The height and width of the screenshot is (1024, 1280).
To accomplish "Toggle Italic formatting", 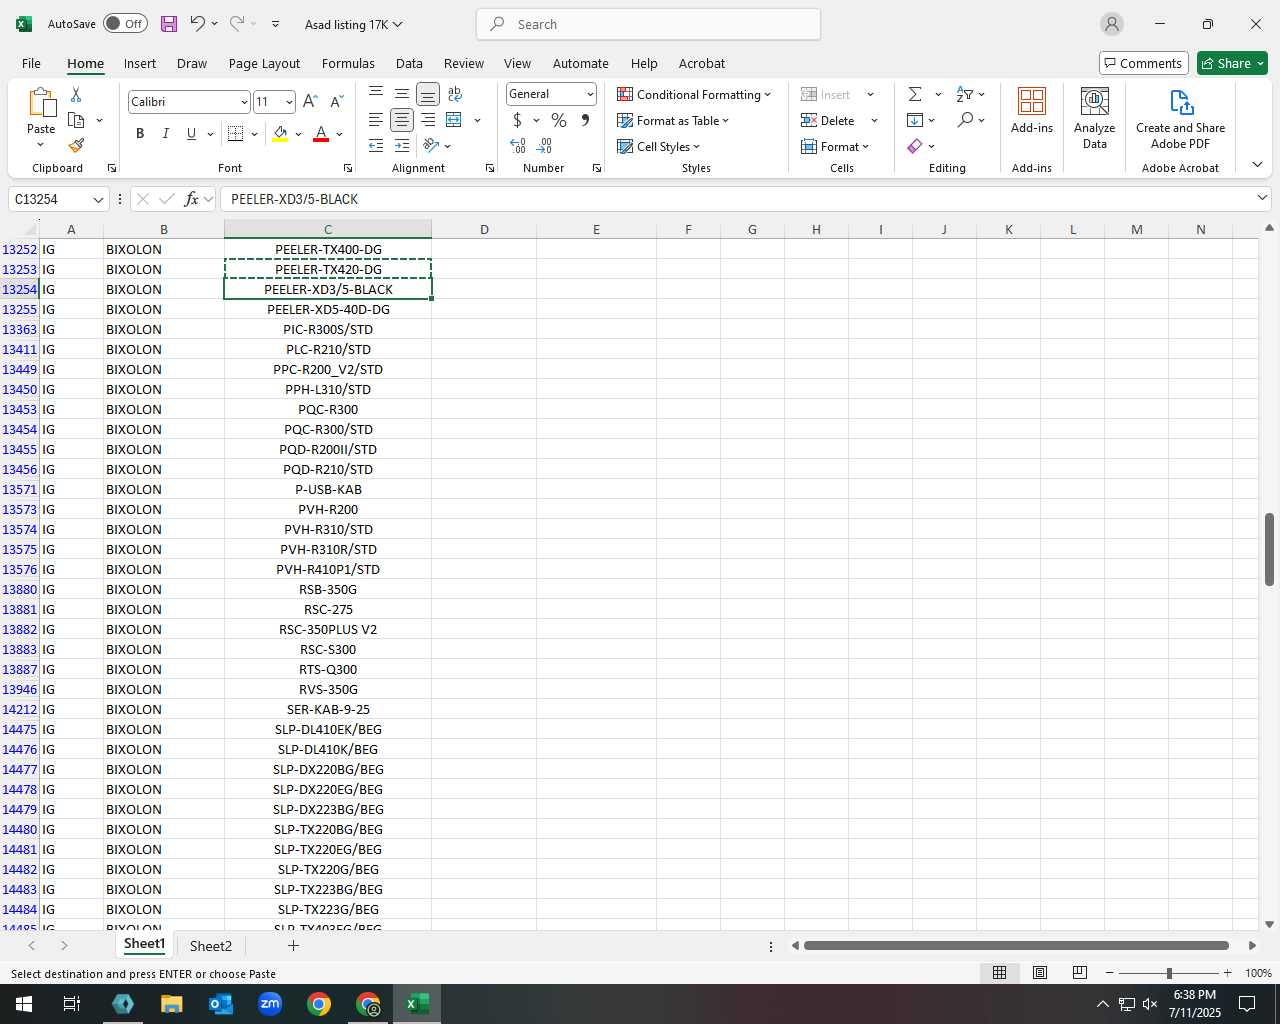I will (x=166, y=133).
